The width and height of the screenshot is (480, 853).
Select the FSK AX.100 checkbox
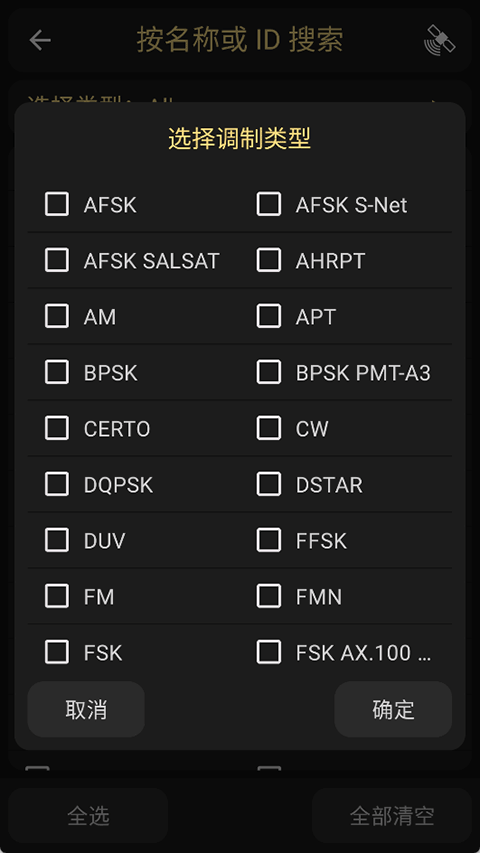(x=268, y=652)
